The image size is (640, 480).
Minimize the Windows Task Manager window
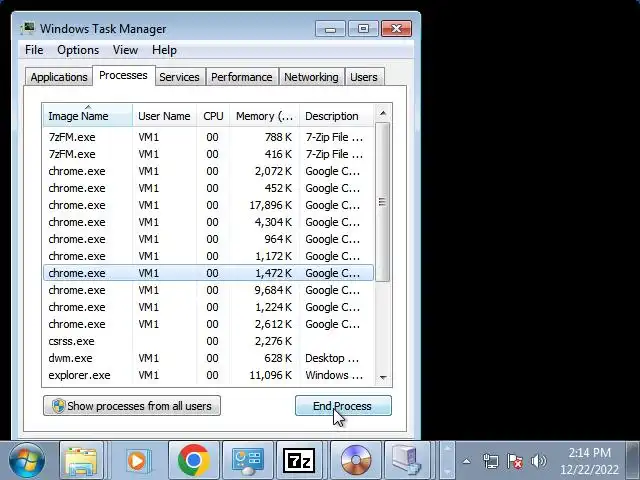tap(330, 29)
